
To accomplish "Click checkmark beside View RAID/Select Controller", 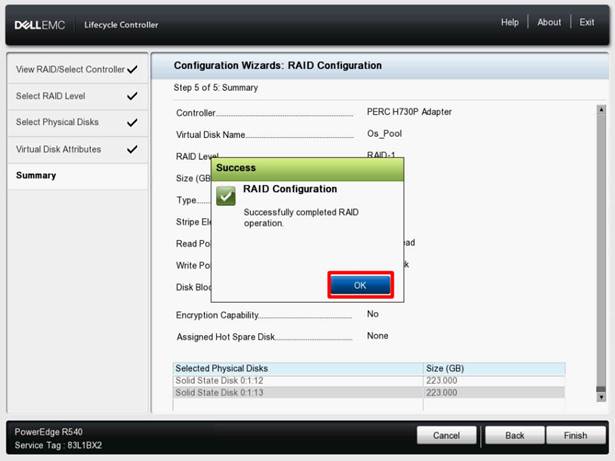I will tap(133, 69).
